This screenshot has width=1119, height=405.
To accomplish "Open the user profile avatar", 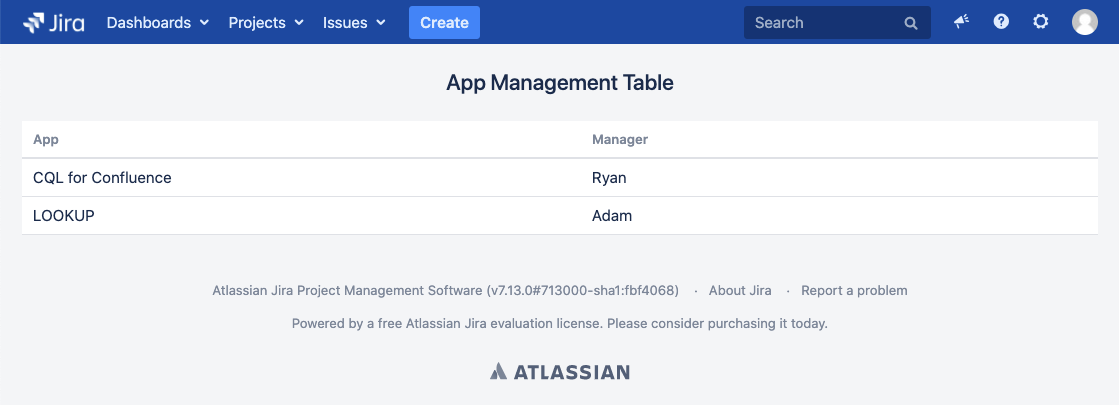I will point(1085,22).
